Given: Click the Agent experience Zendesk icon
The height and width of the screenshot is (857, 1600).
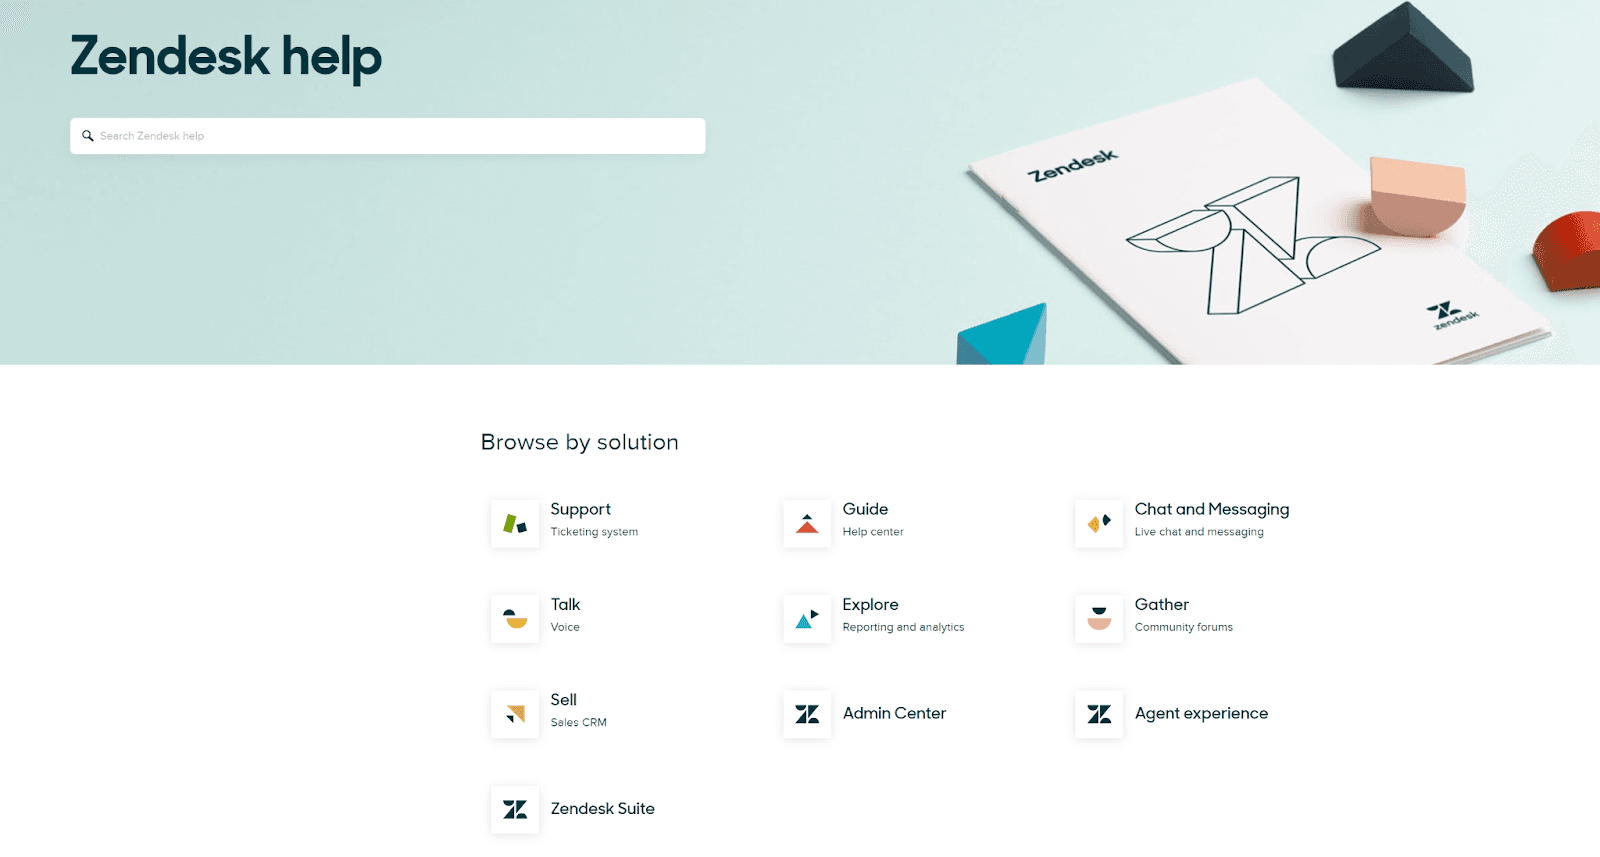Looking at the screenshot, I should (1099, 714).
